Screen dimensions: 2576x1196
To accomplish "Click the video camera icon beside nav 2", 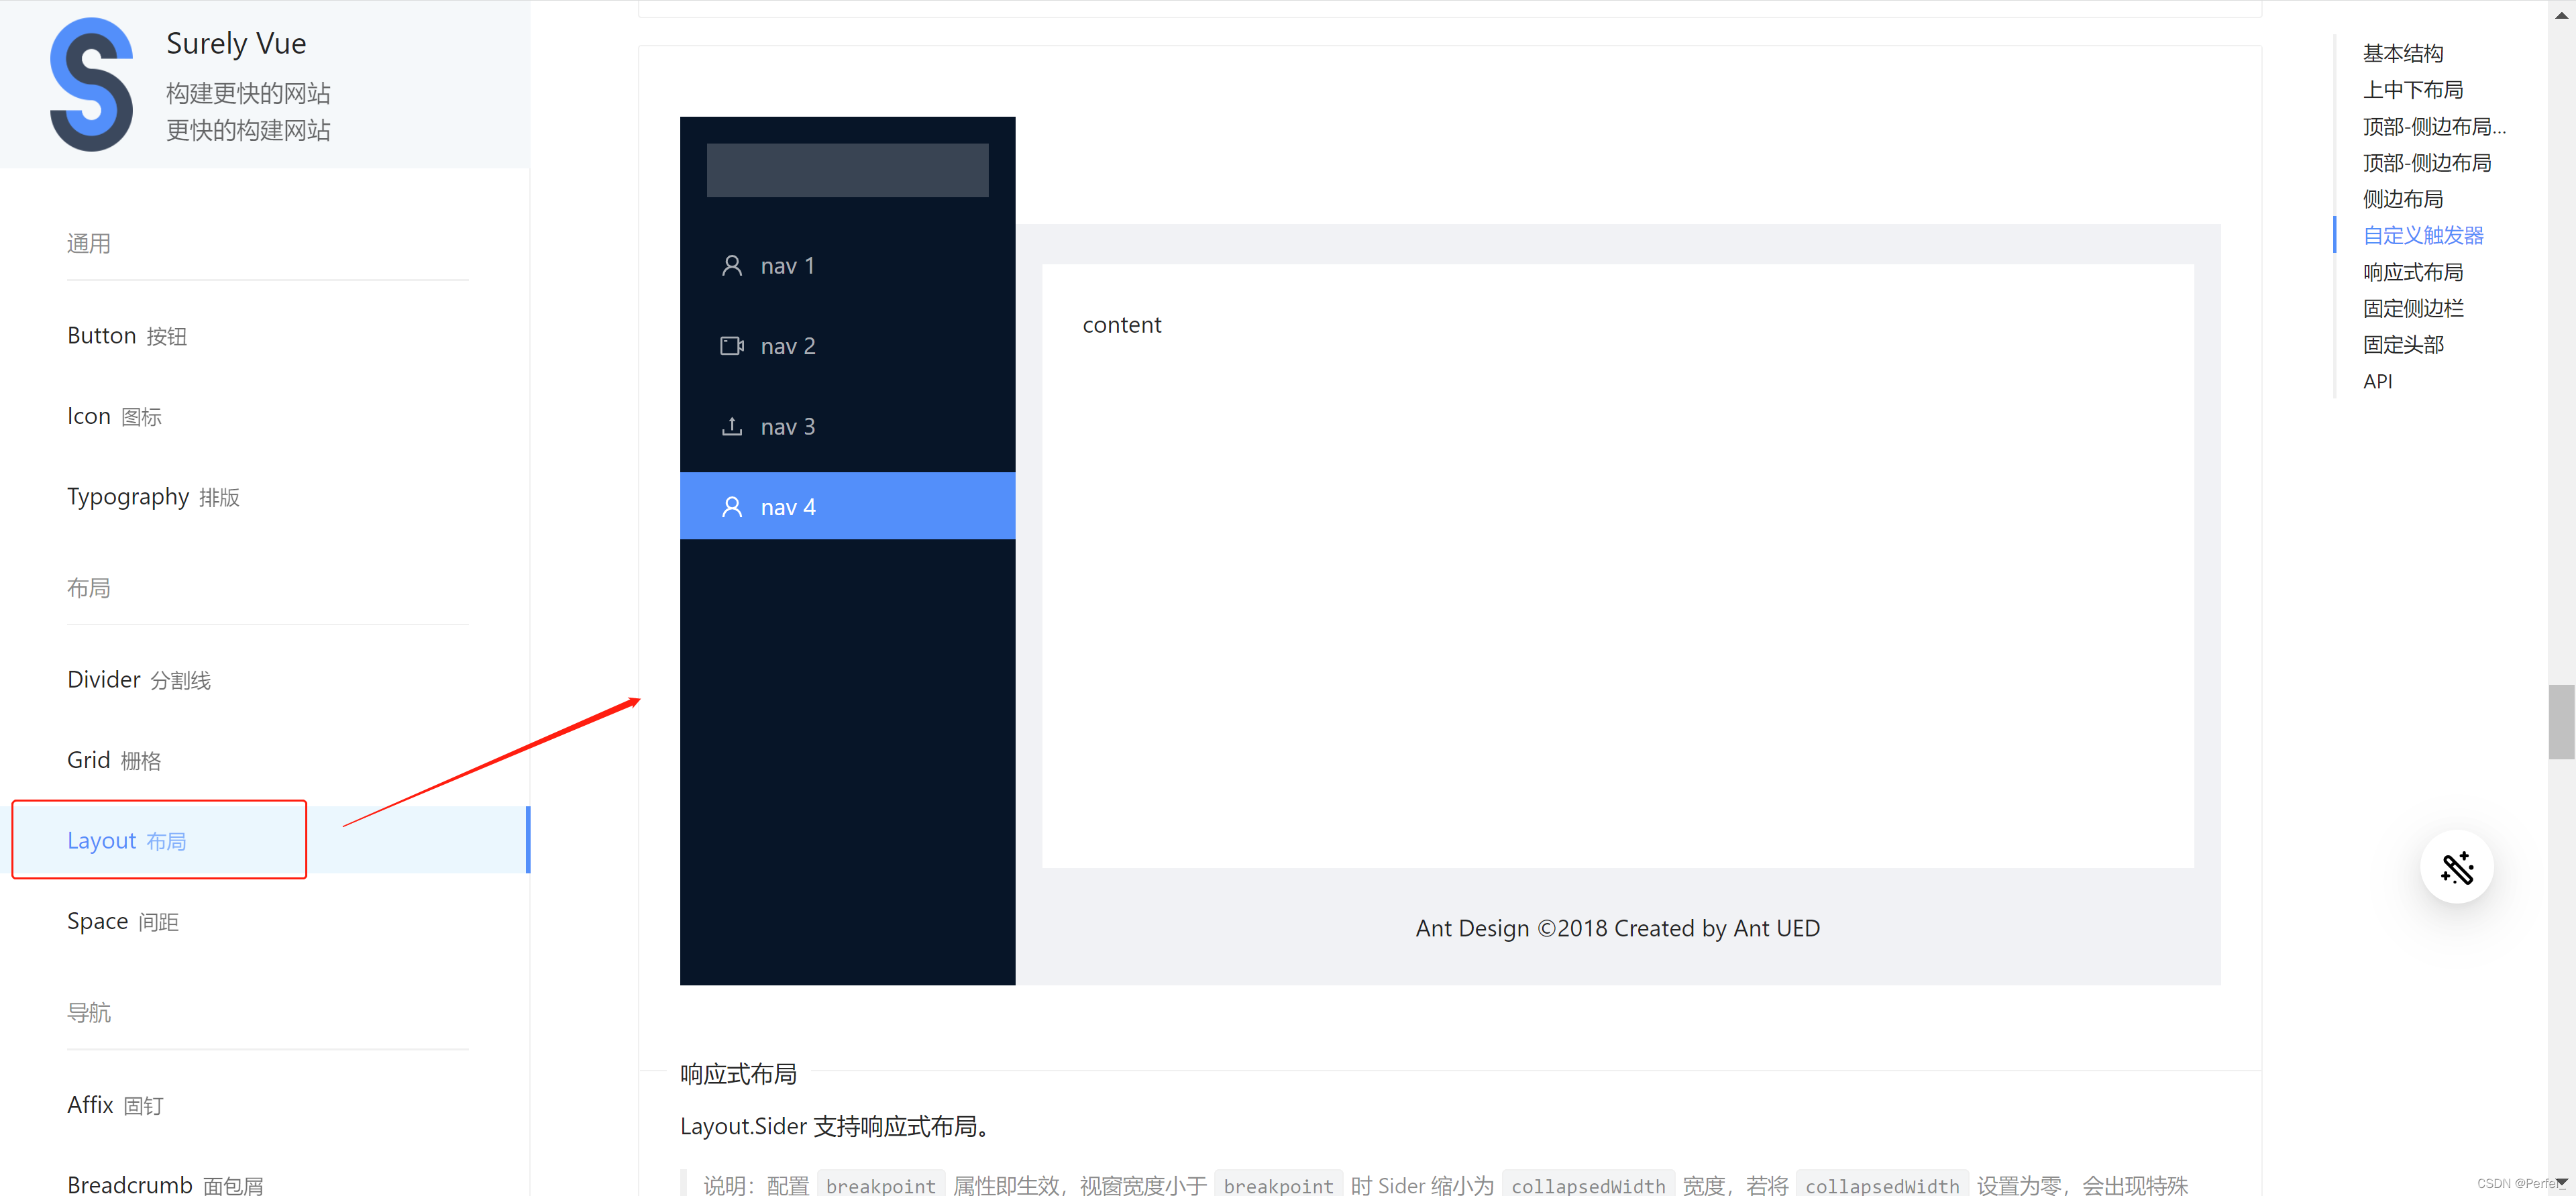I will pos(732,346).
